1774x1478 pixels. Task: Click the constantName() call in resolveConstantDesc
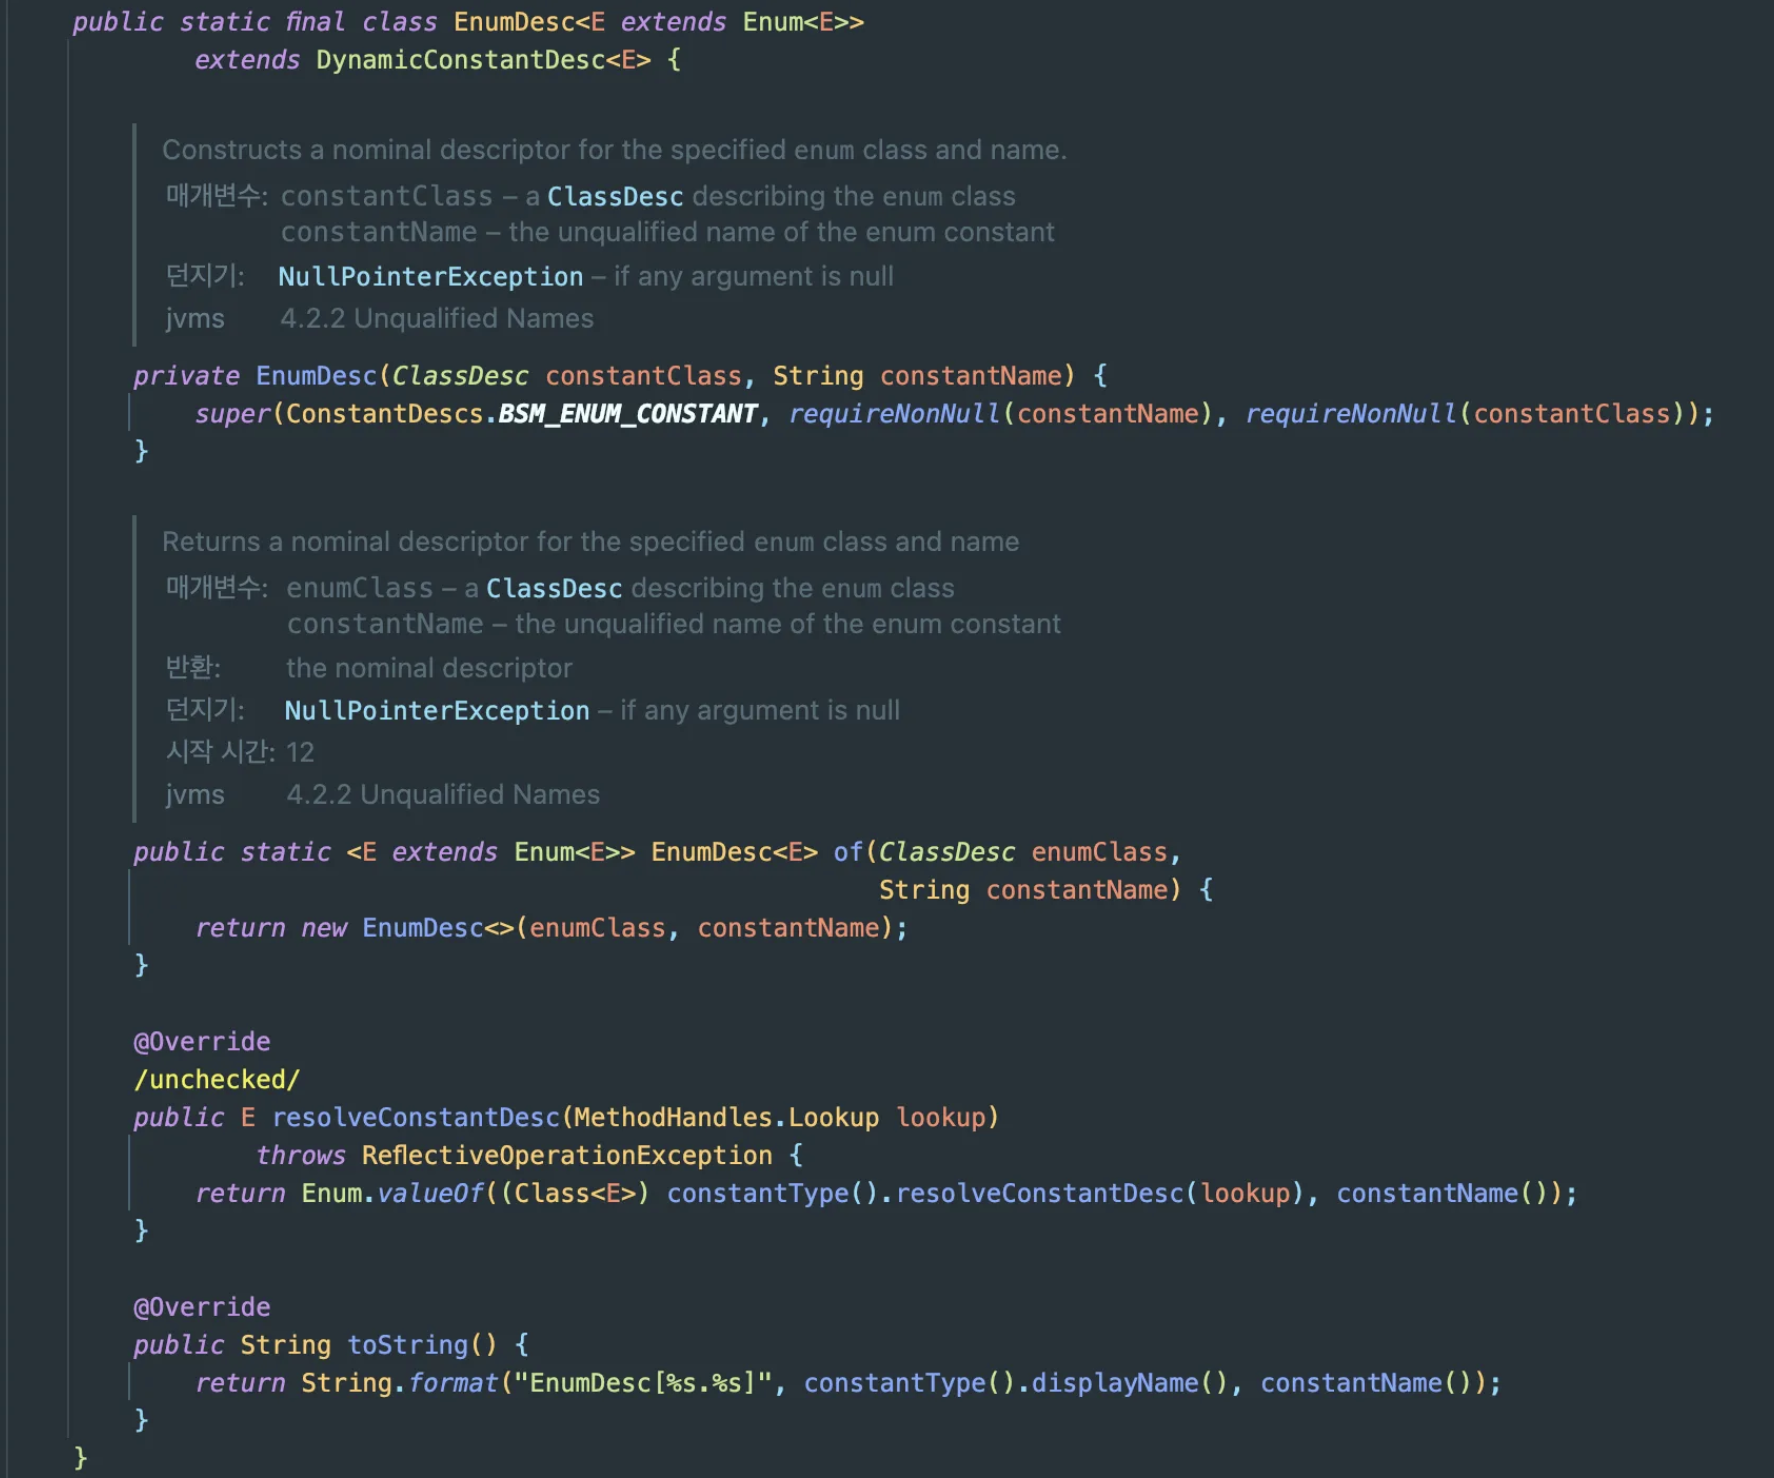click(1450, 1192)
